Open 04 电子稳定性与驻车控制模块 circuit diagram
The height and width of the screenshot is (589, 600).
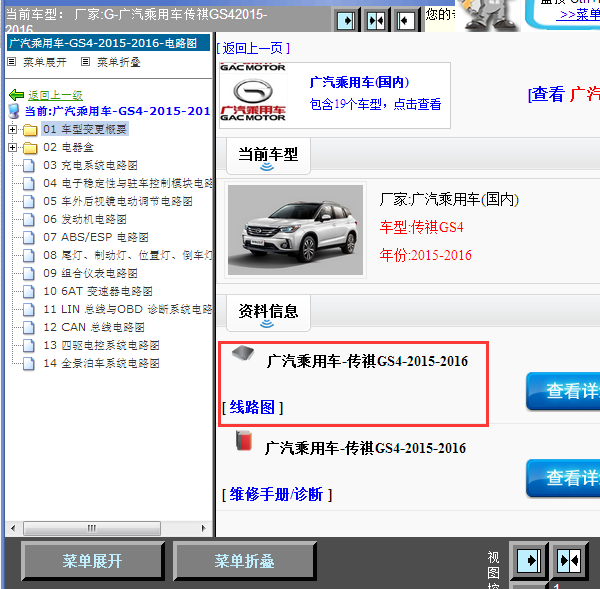click(x=128, y=183)
